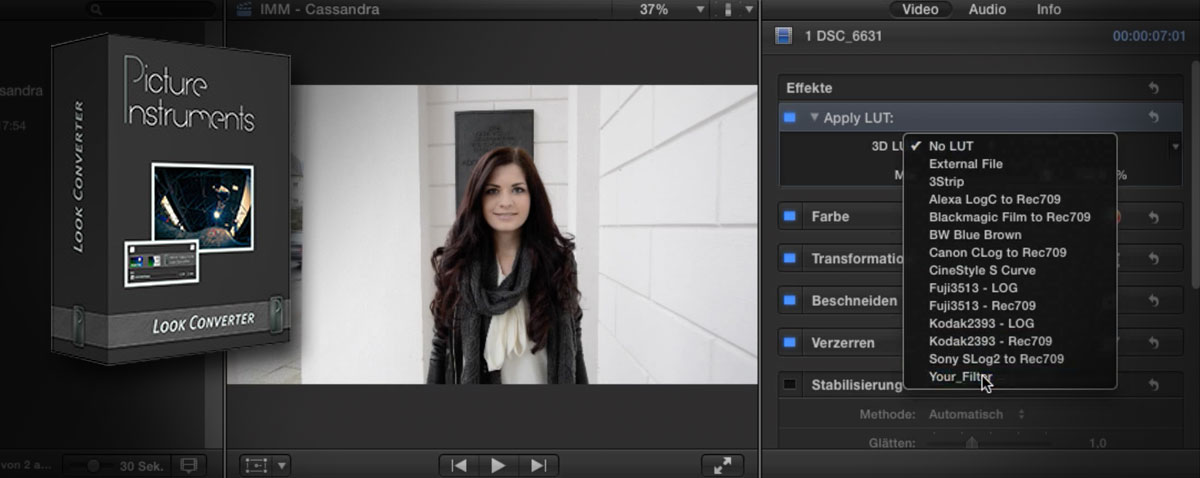Open the transform tool dropdown arrow
This screenshot has height=478, width=1200.
(x=281, y=465)
